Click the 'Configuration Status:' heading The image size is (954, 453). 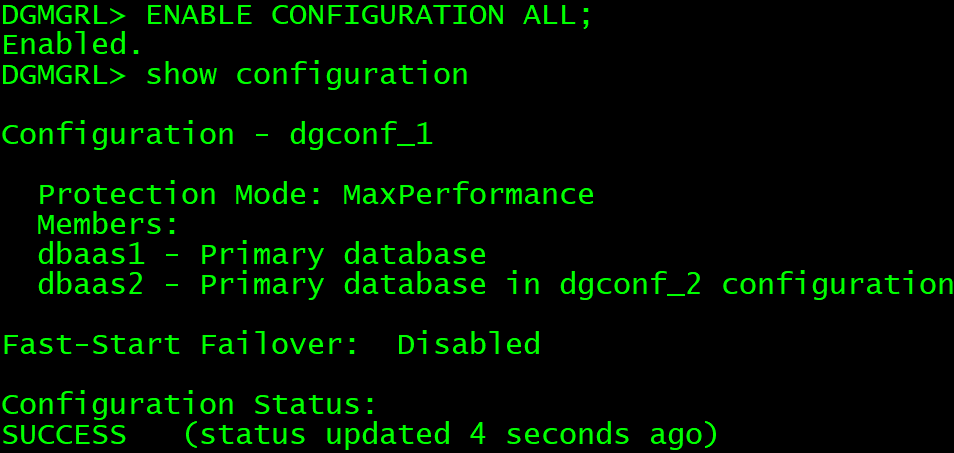[x=190, y=405]
